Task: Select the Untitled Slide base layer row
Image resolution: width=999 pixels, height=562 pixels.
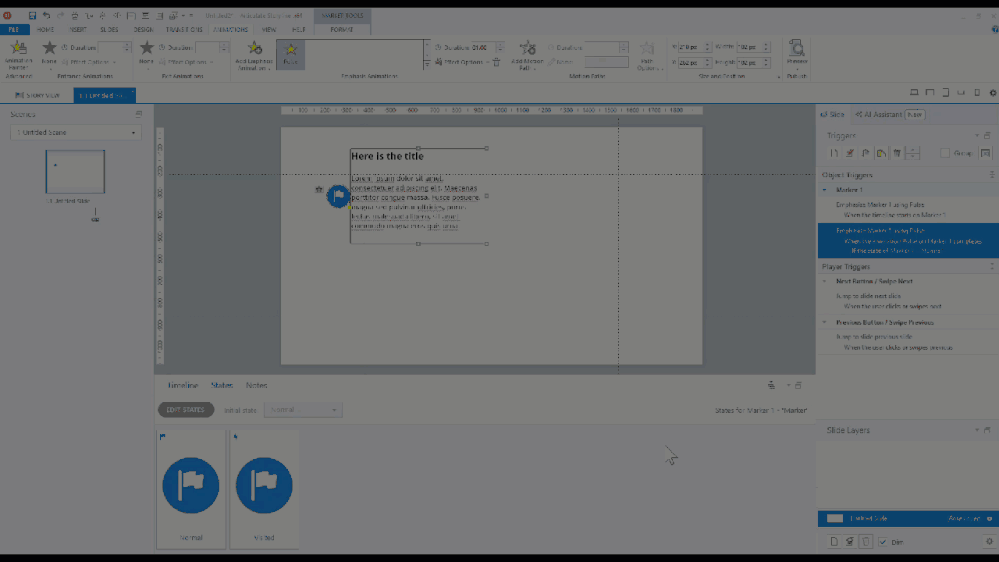Action: pos(909,519)
